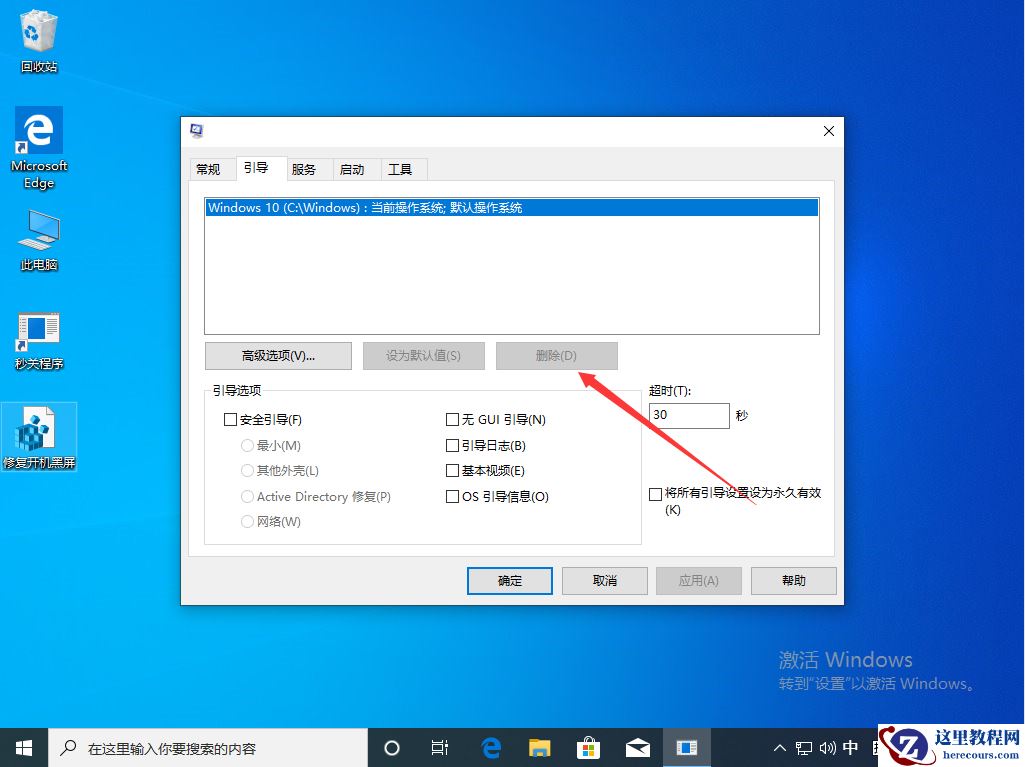The height and width of the screenshot is (767, 1025).
Task: Enable 引导日志 logging
Action: [452, 445]
